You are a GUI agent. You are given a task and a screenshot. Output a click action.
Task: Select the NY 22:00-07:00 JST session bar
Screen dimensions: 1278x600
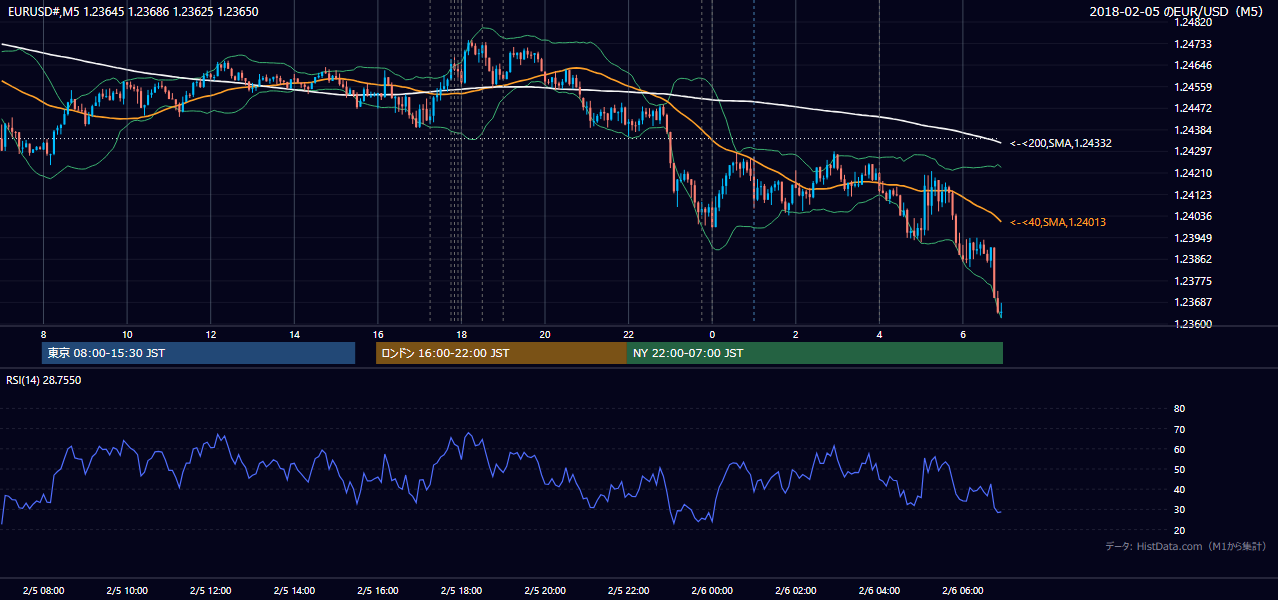tap(815, 353)
